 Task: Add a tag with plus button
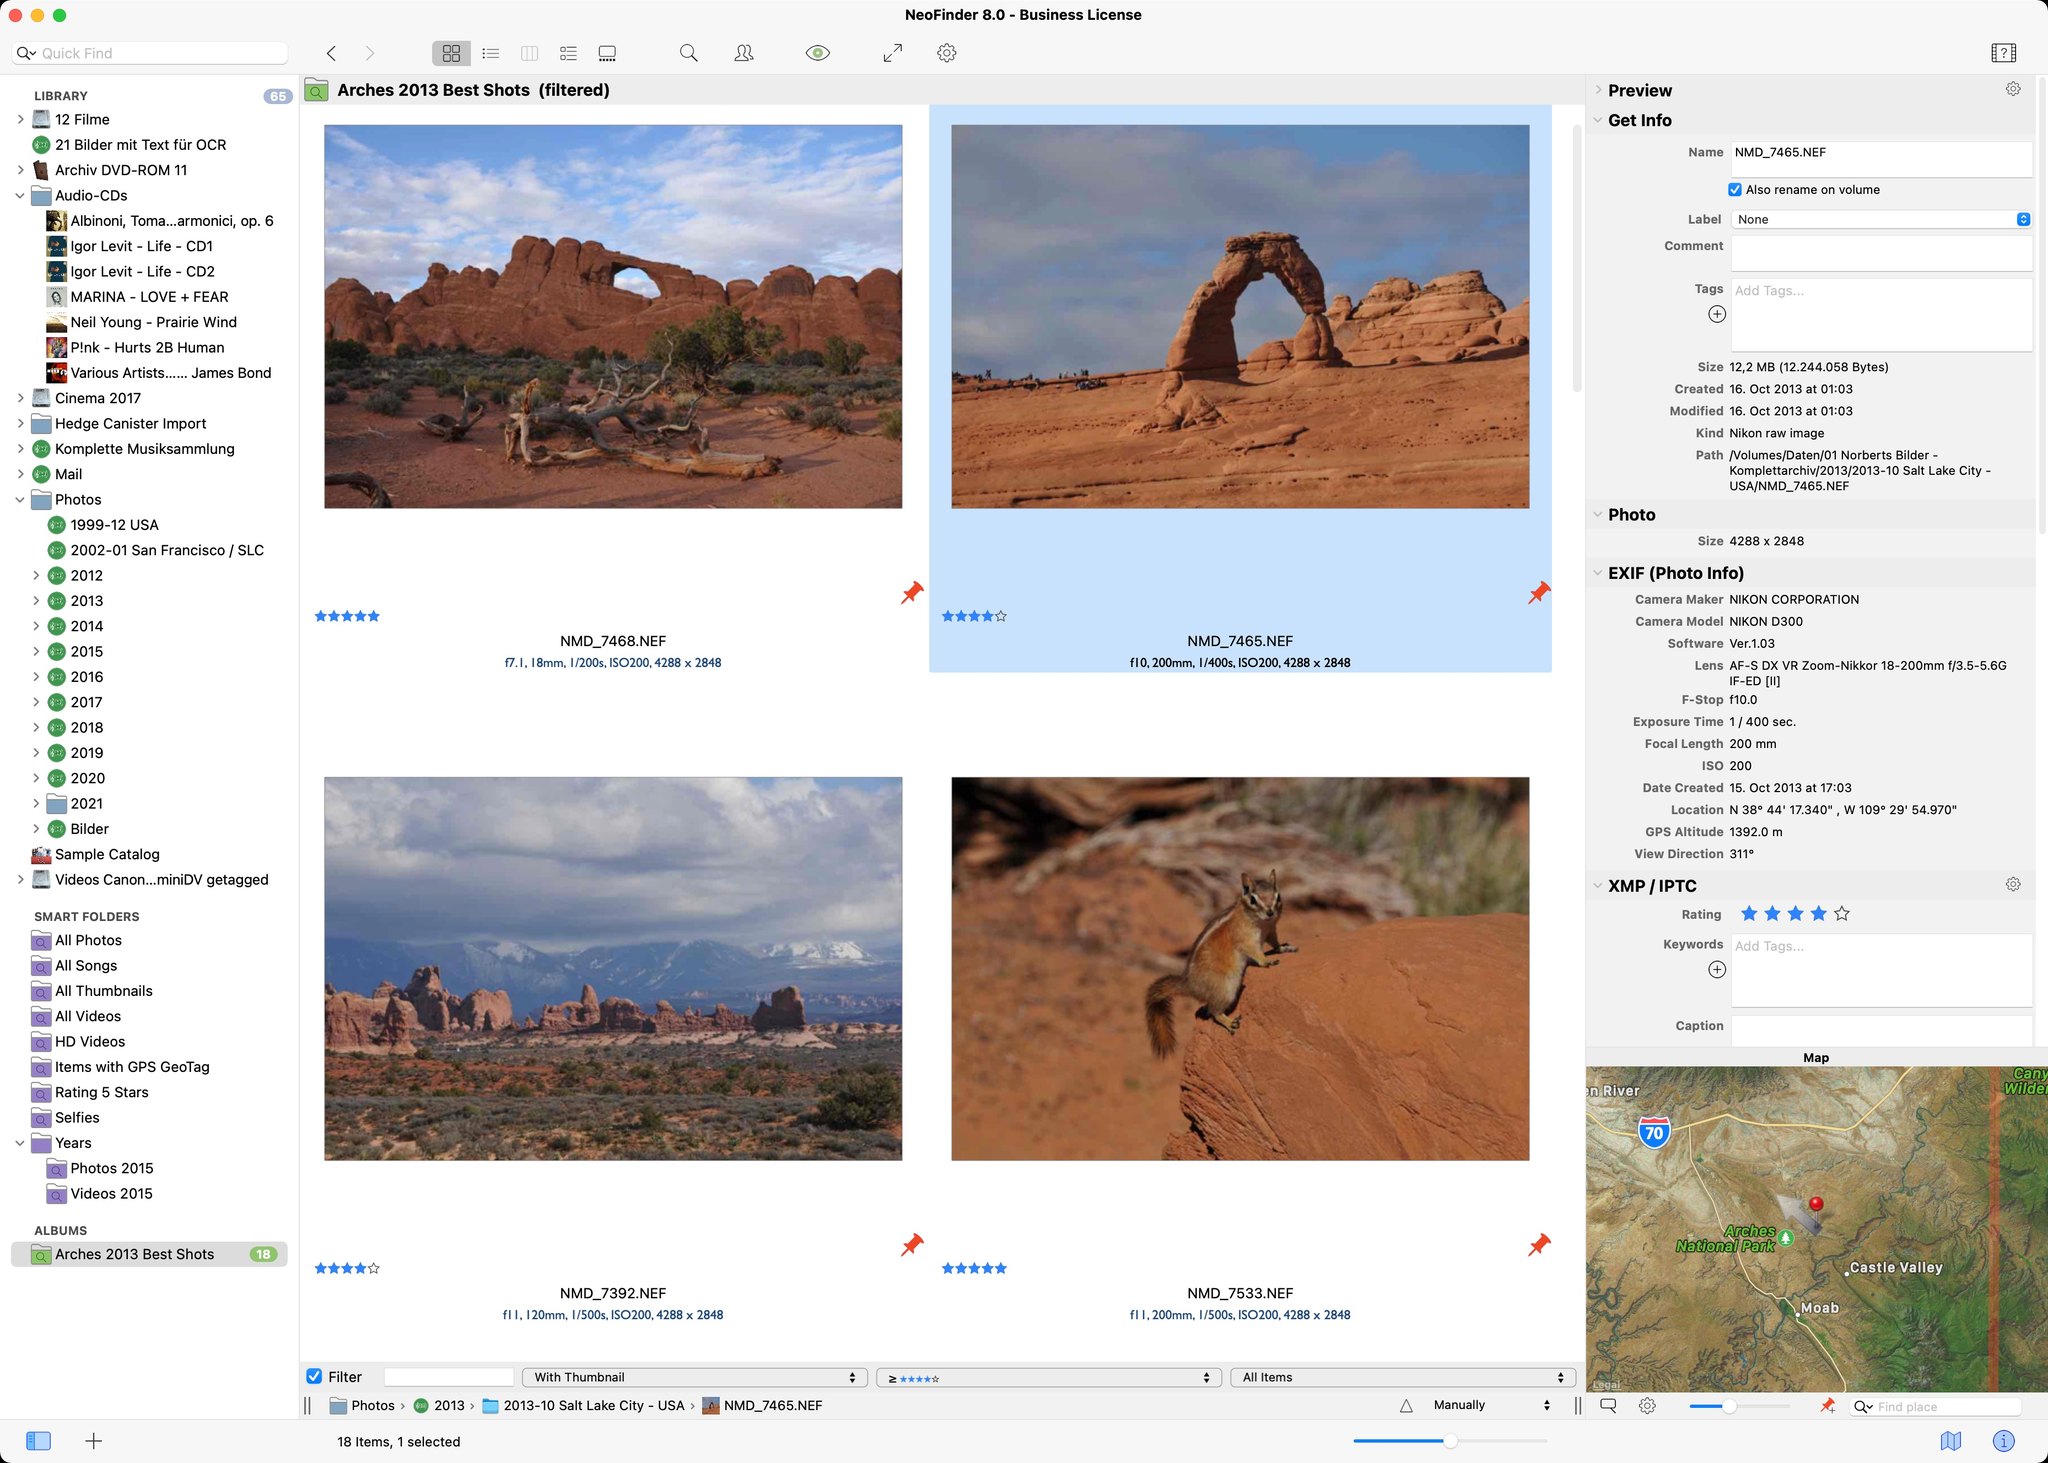tap(1717, 314)
